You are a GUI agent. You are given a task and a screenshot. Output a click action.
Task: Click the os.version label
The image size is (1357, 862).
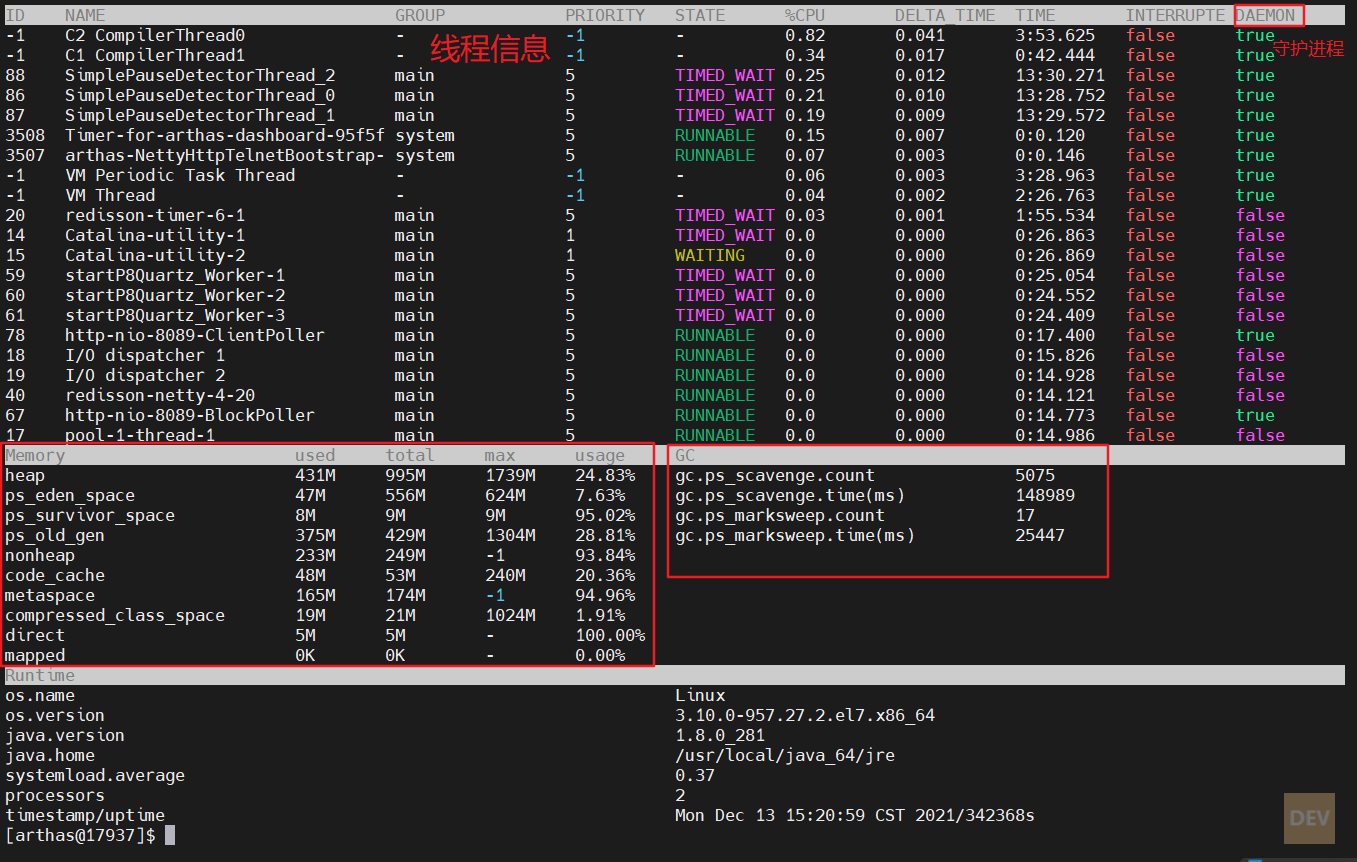(x=55, y=715)
